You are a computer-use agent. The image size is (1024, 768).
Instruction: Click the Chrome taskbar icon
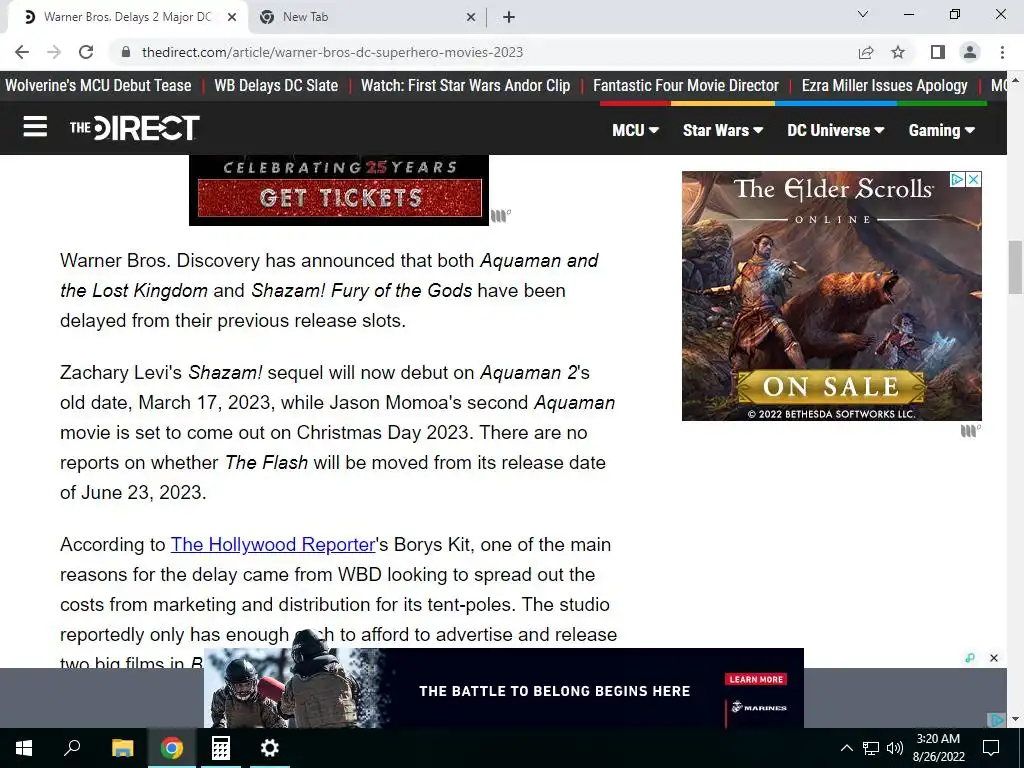(x=172, y=748)
